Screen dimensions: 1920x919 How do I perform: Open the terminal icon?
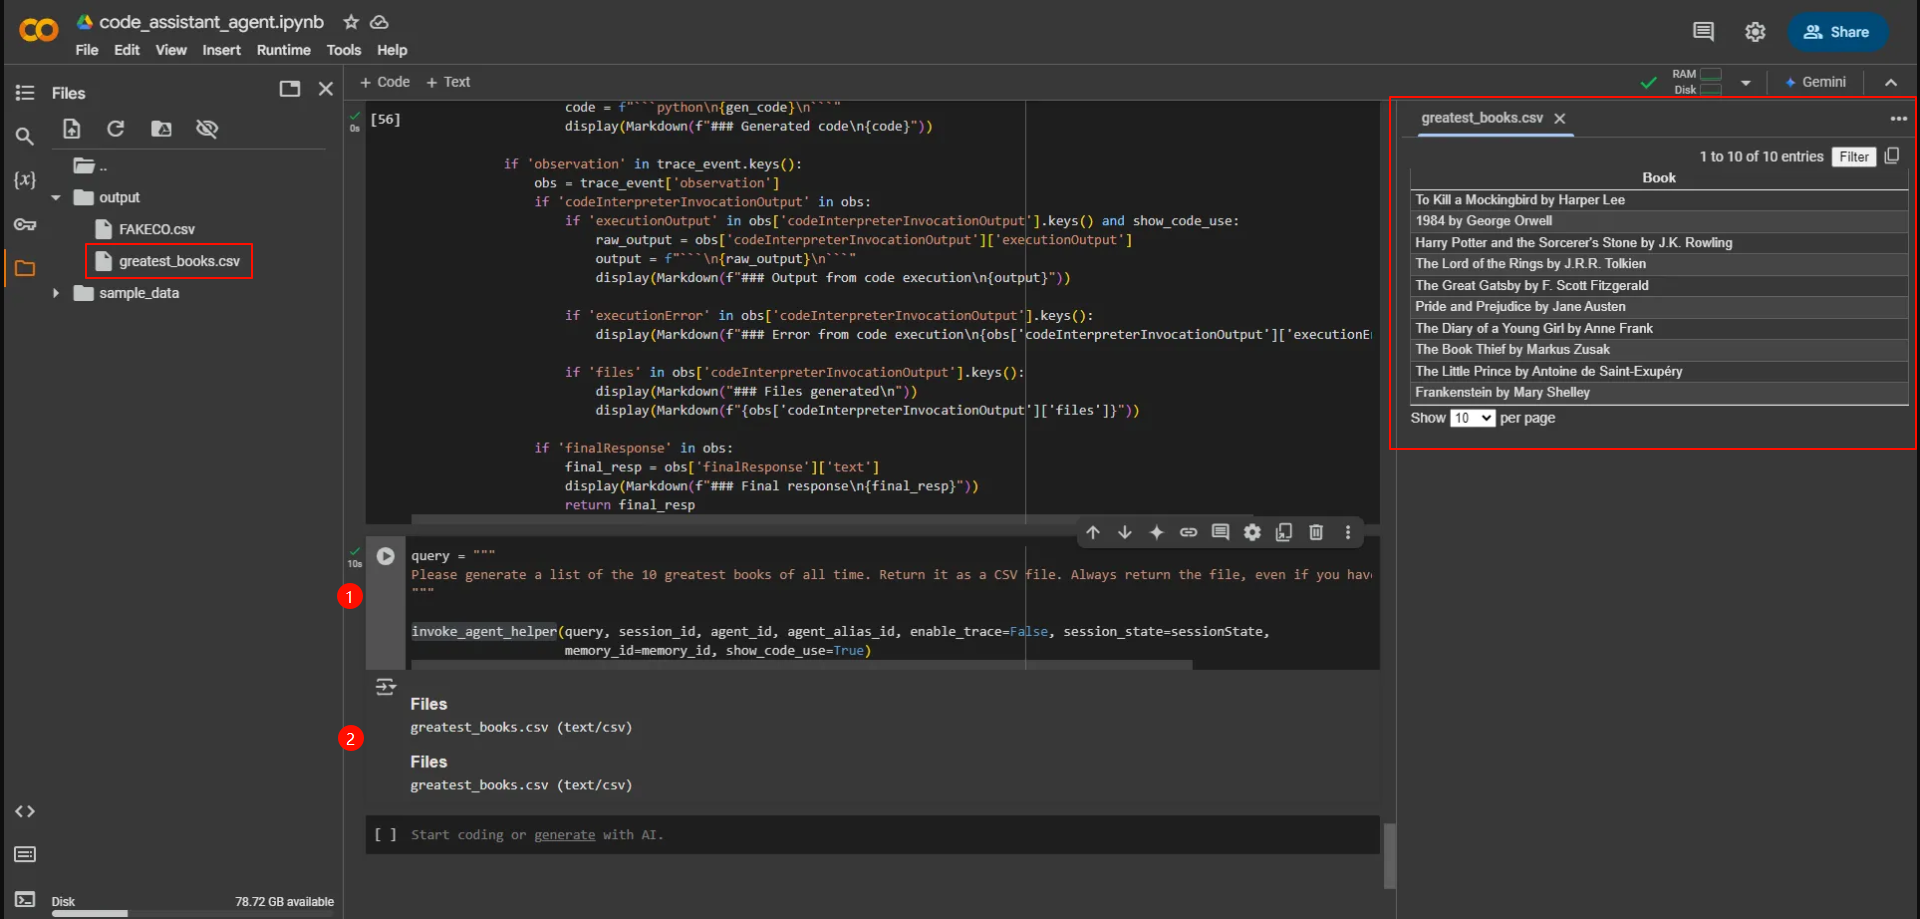(25, 899)
